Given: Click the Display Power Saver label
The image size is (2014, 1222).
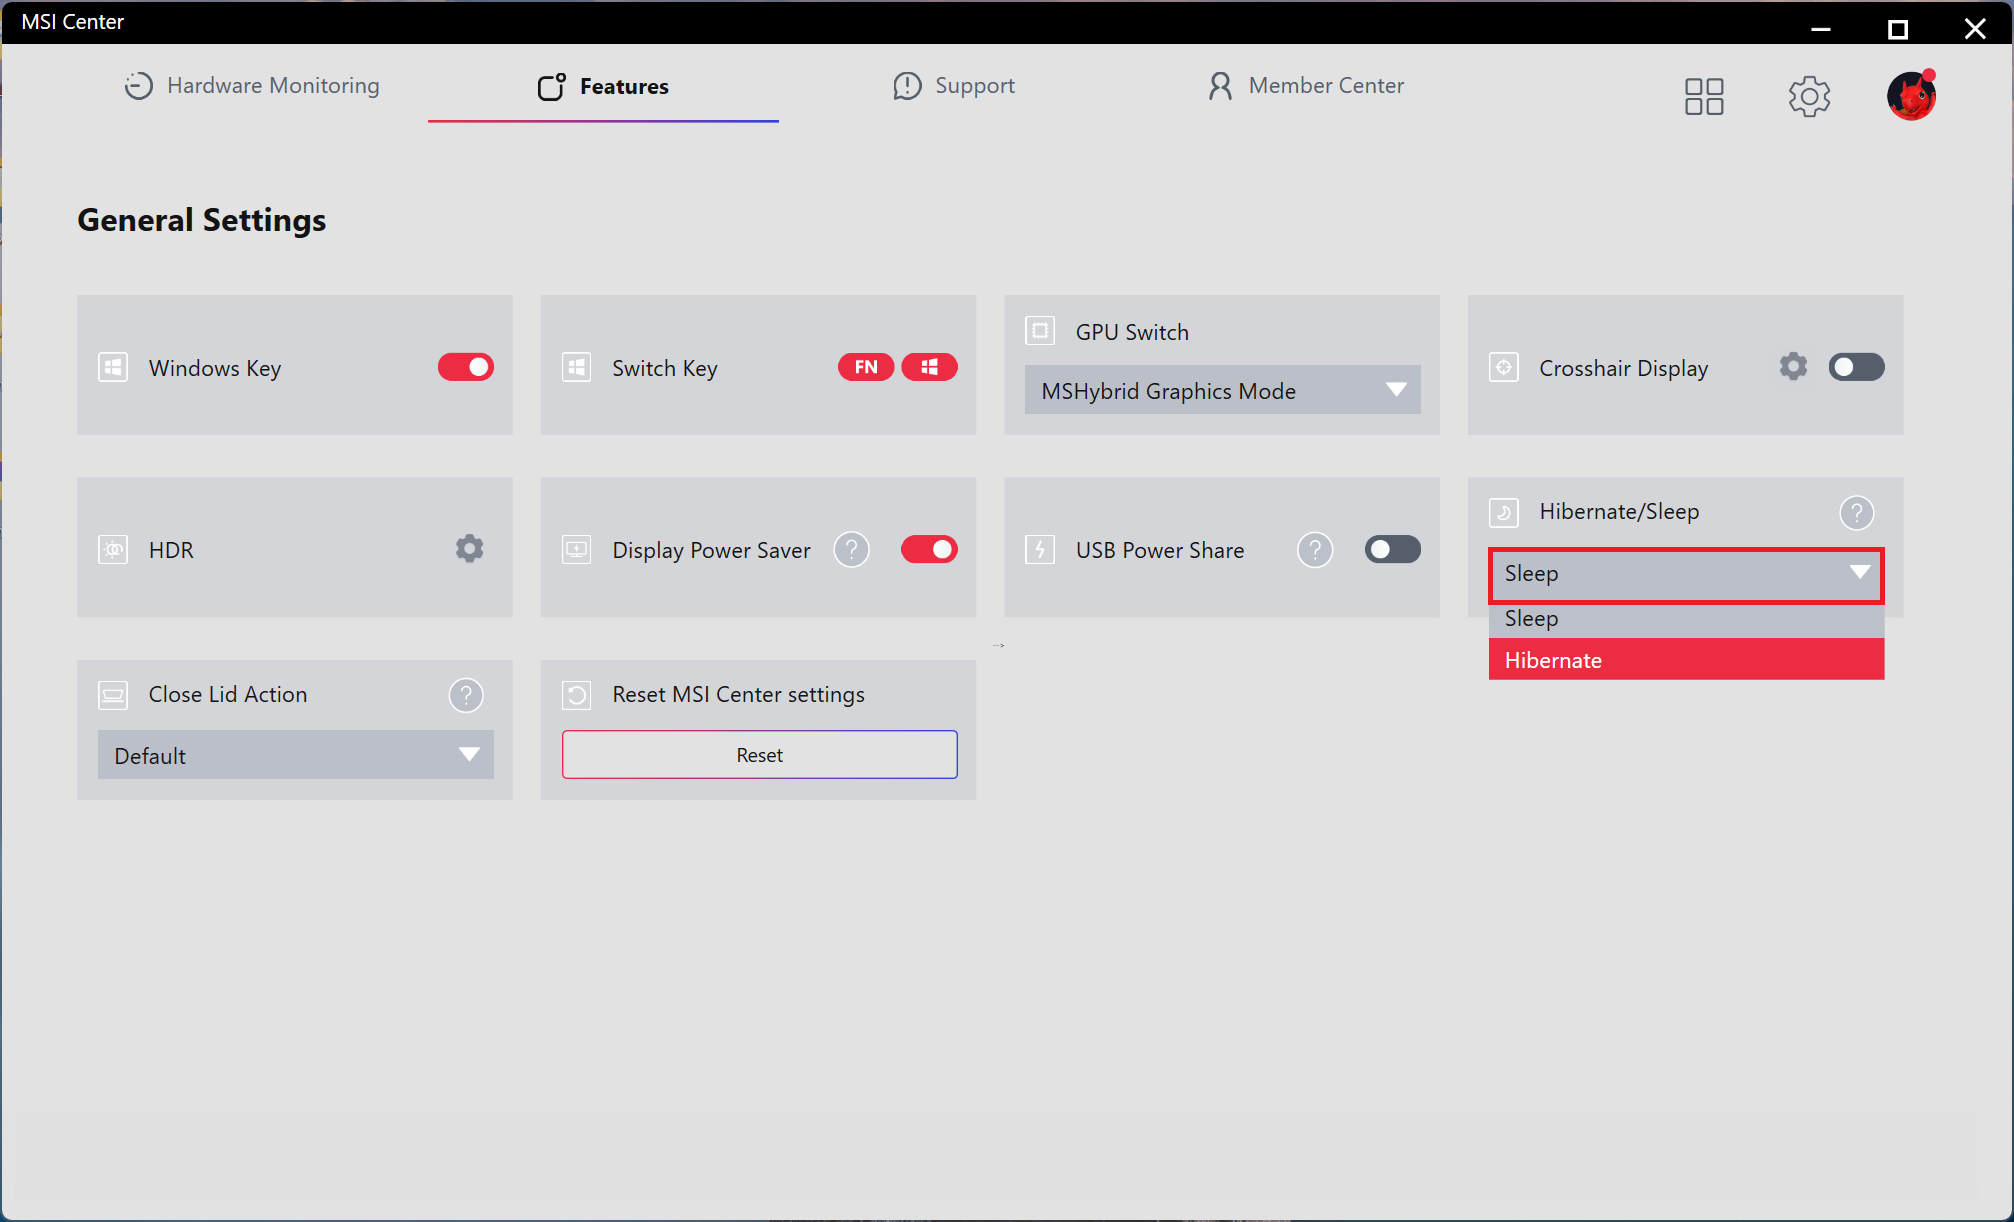Looking at the screenshot, I should [x=711, y=550].
